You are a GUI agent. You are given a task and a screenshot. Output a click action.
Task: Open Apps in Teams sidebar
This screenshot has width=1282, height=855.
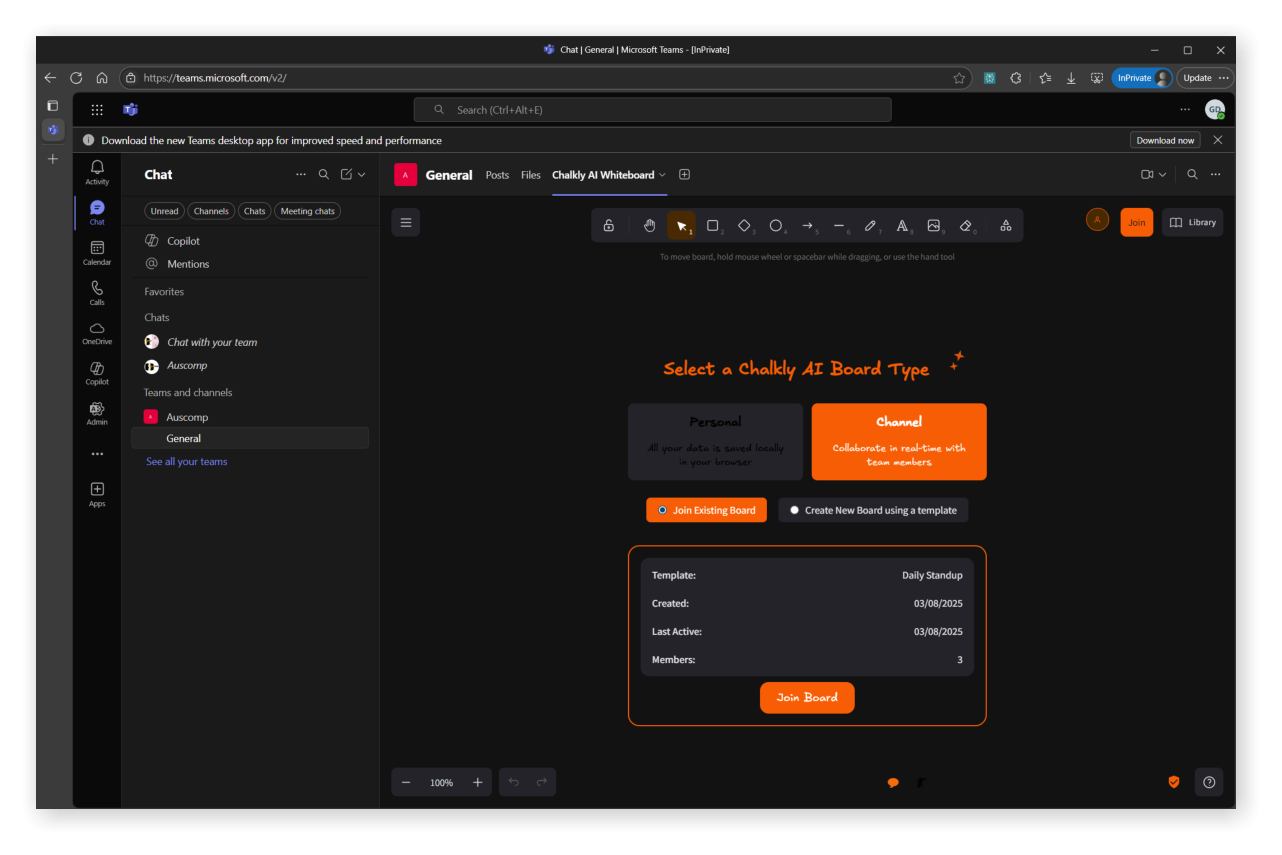[97, 494]
